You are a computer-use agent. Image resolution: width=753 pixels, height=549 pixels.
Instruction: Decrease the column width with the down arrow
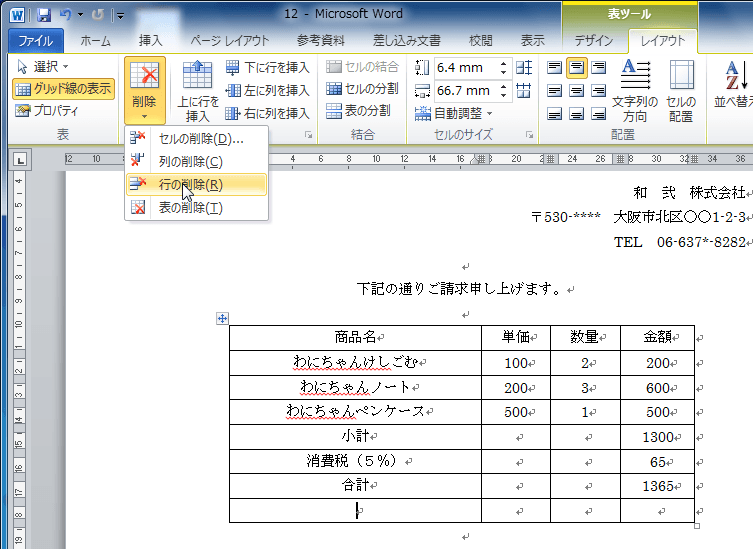point(503,95)
